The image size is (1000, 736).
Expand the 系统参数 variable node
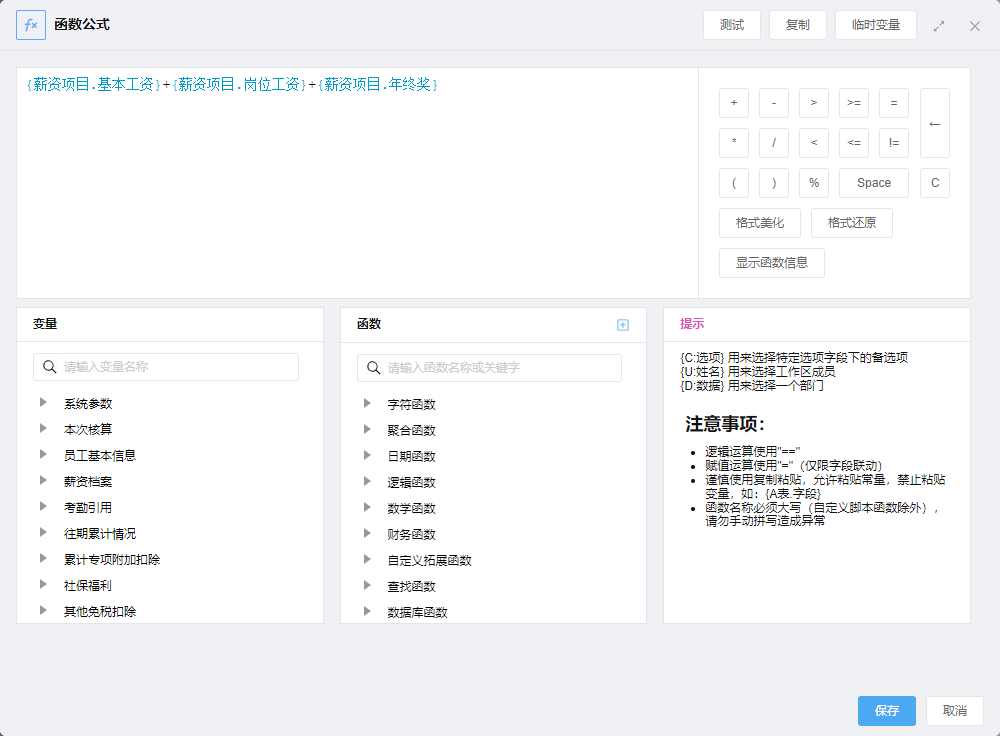[x=43, y=402]
